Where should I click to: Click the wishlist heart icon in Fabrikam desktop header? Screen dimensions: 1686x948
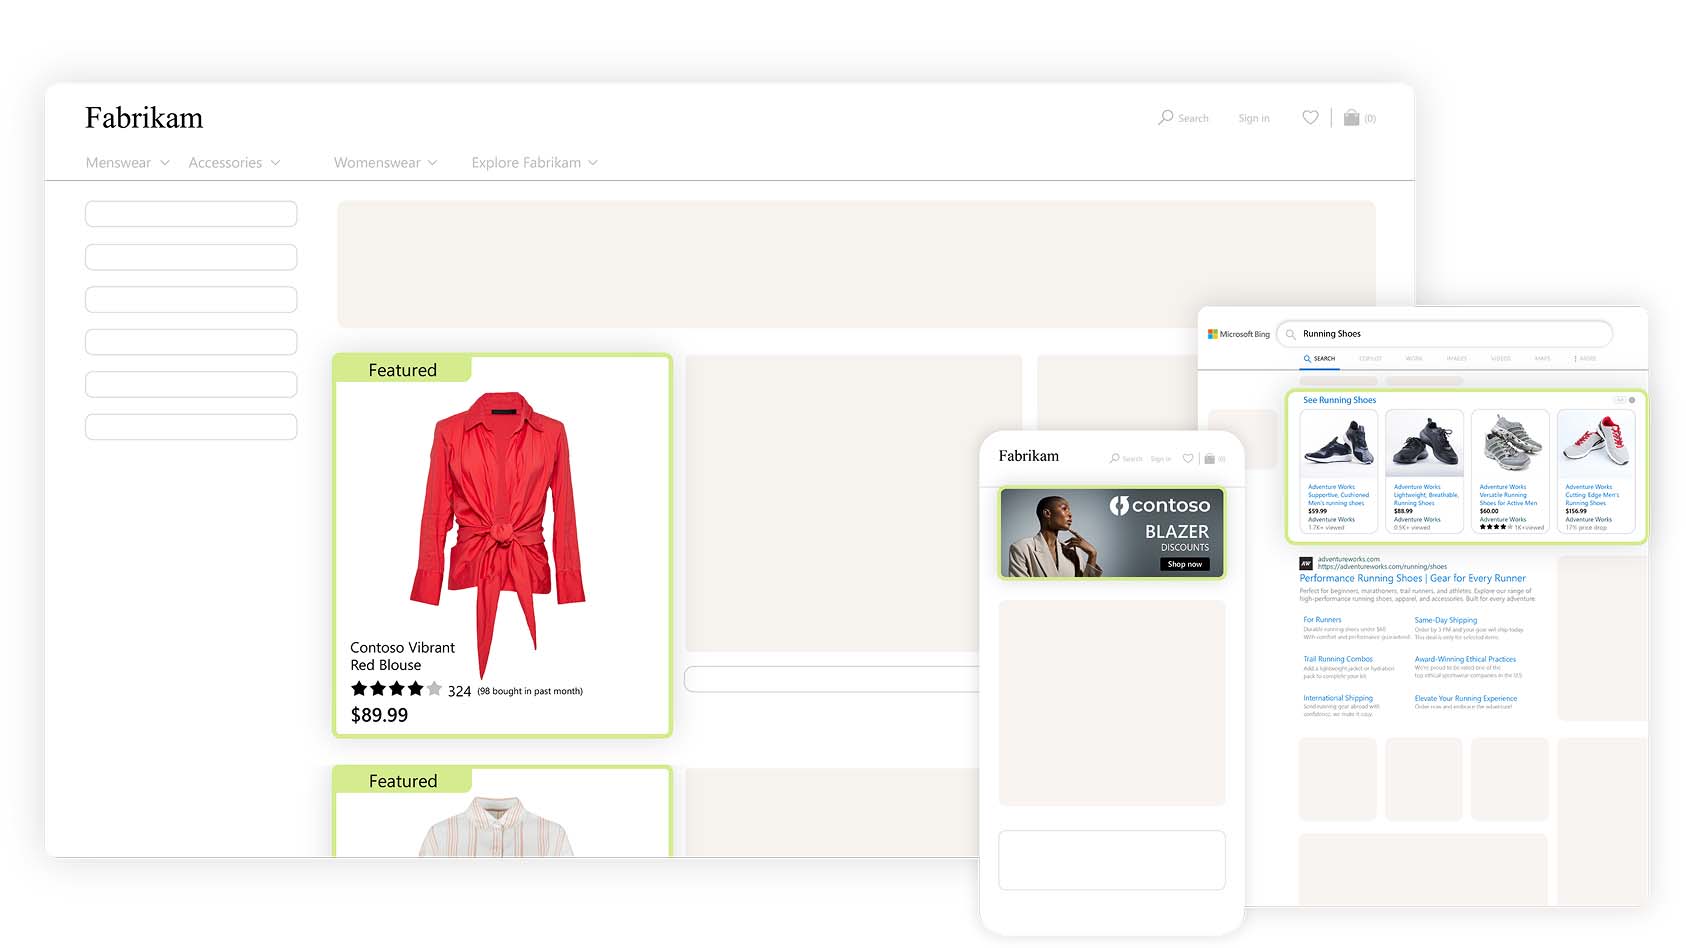click(x=1310, y=118)
